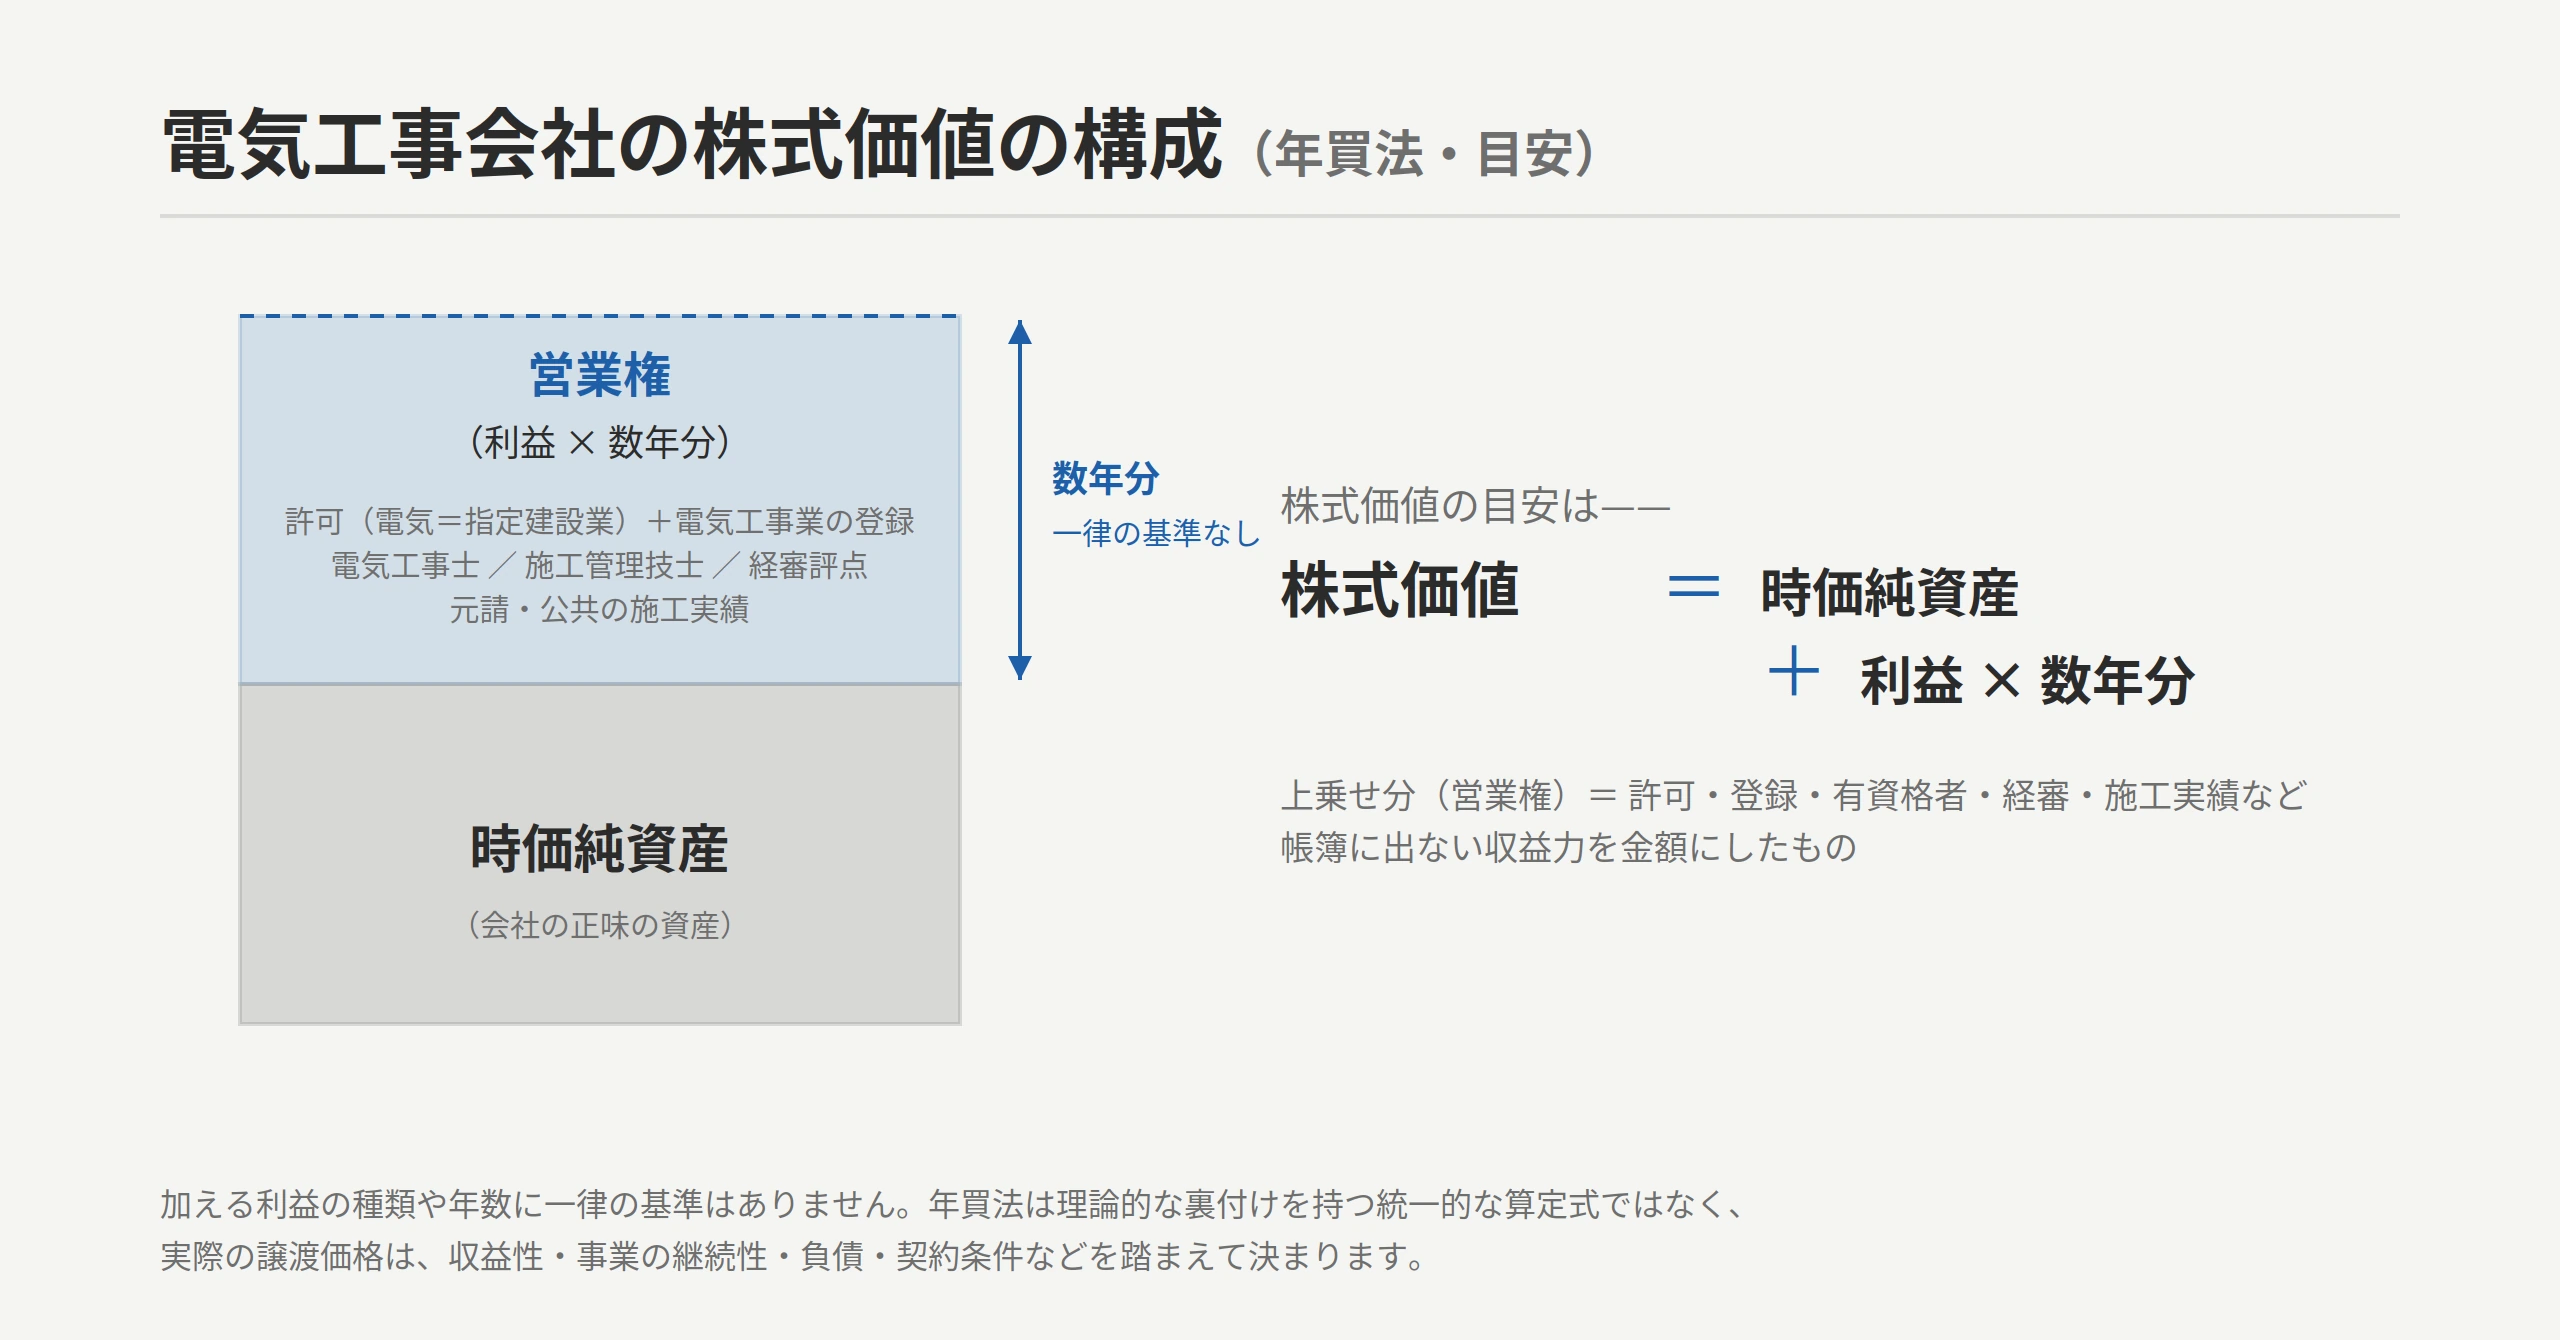Click the line 元請・公共の施工実績
Image resolution: width=2560 pixels, height=1340 pixels.
600,609
